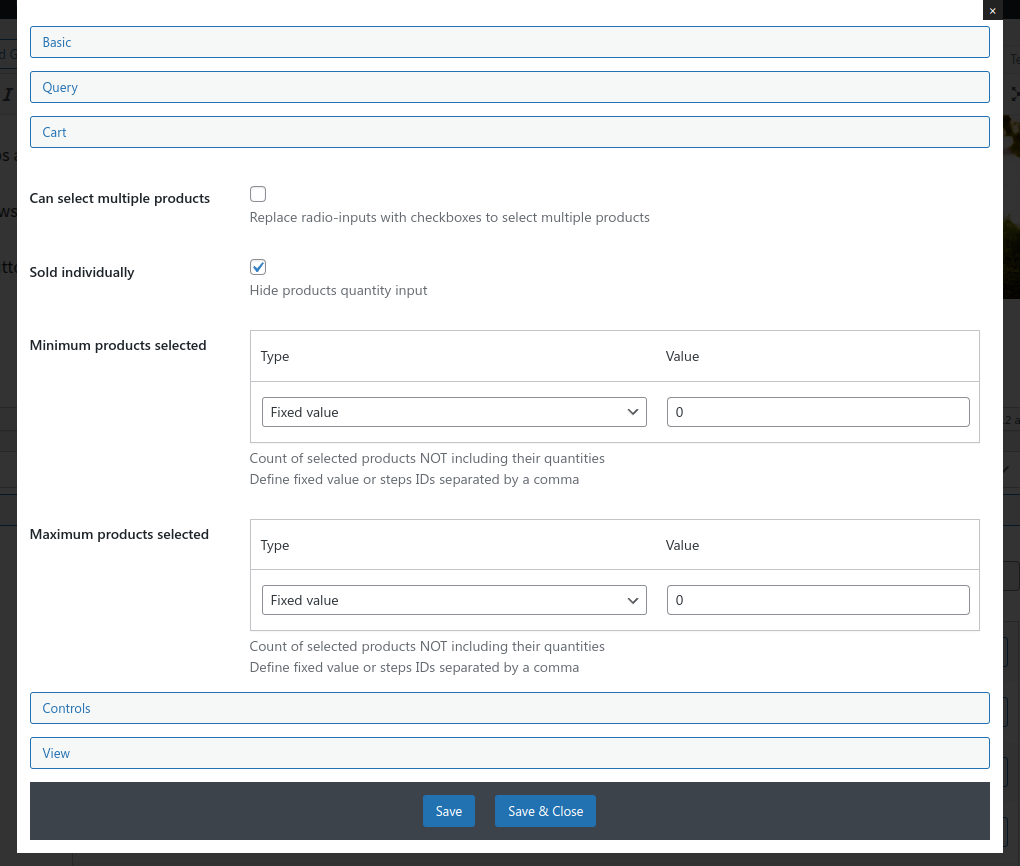The image size is (1020, 866).
Task: Close the modal with the X icon
Action: (x=992, y=10)
